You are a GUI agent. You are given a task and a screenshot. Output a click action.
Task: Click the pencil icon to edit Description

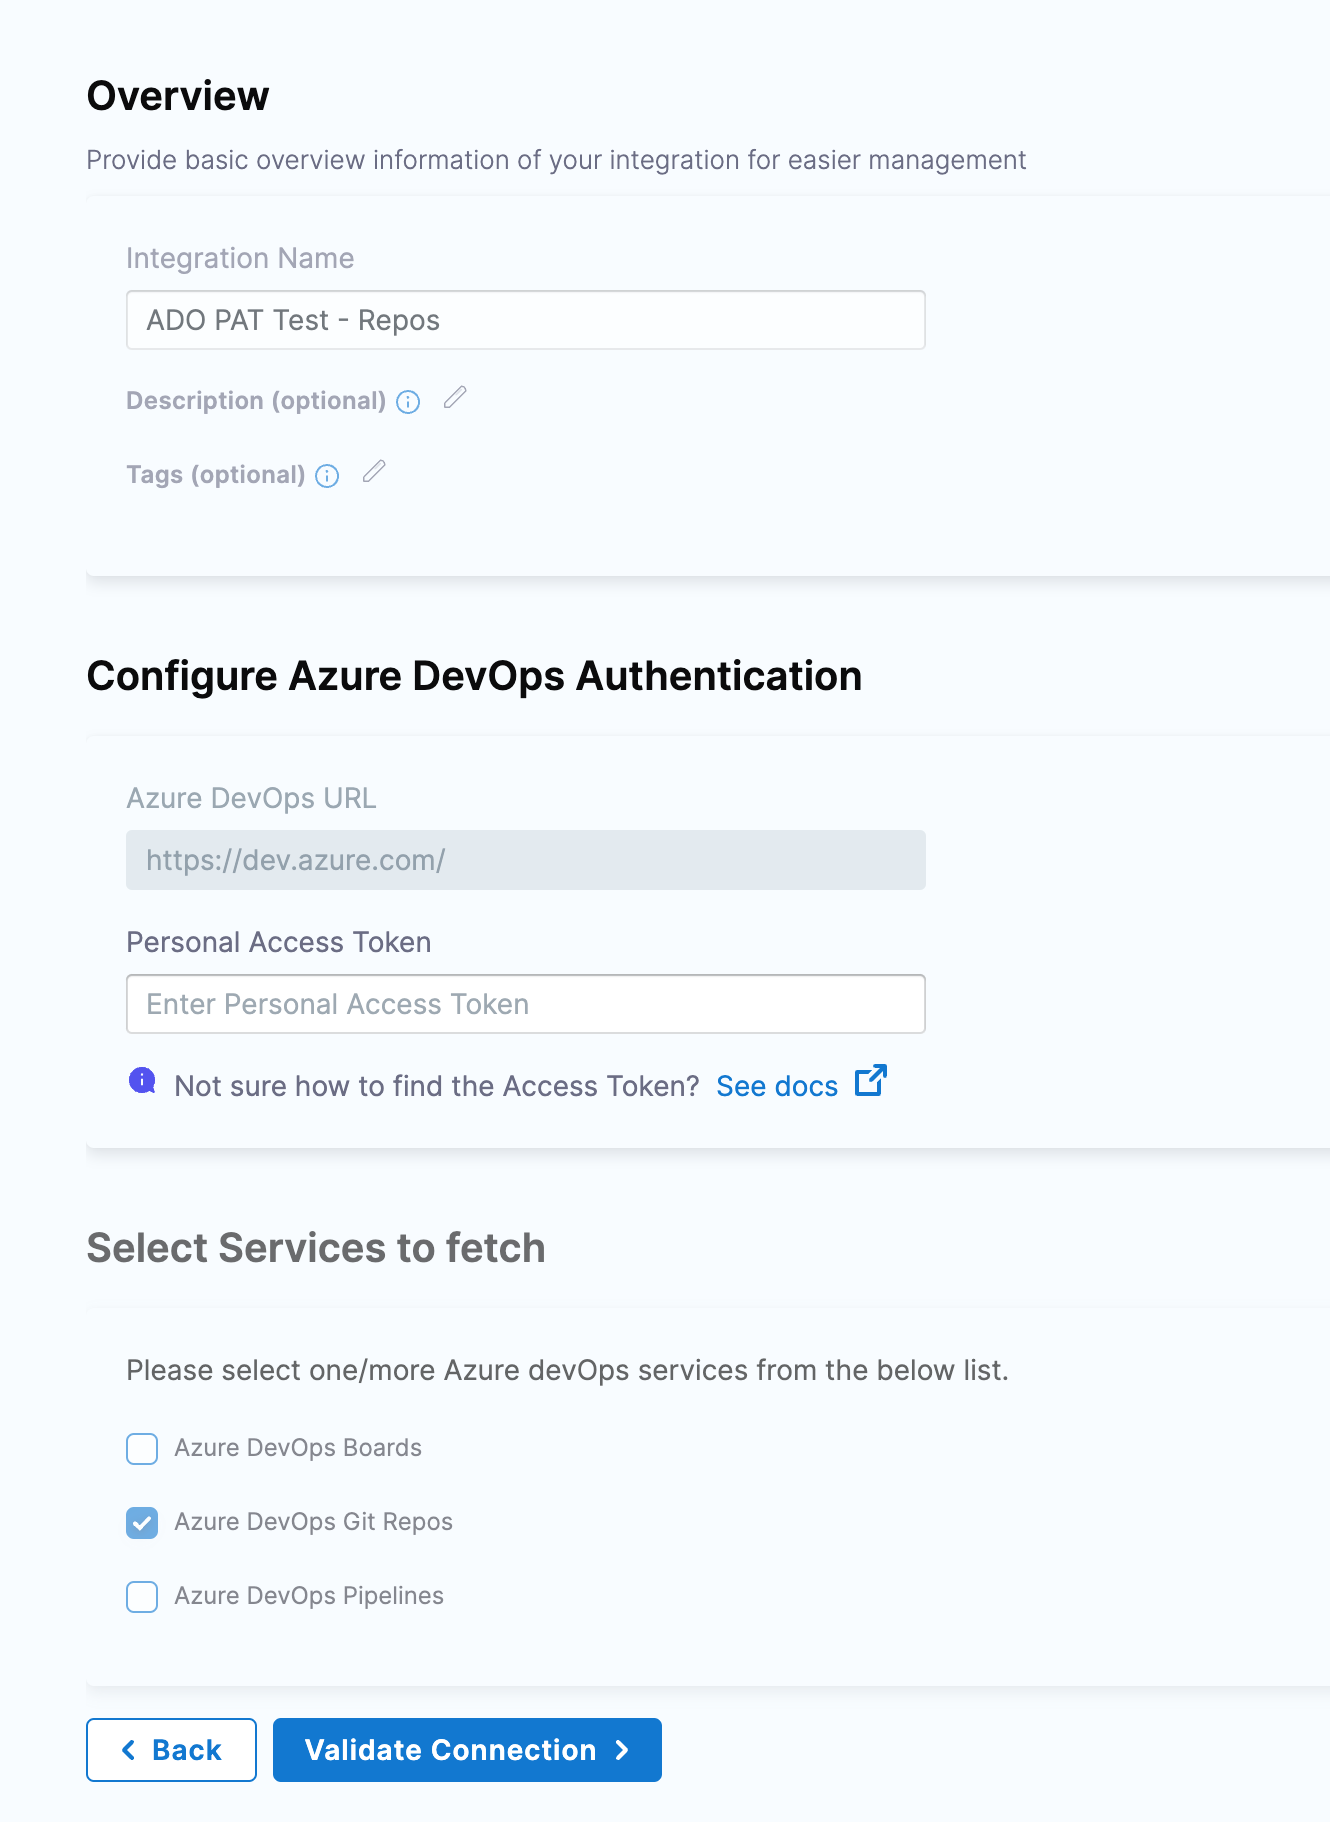coord(455,398)
